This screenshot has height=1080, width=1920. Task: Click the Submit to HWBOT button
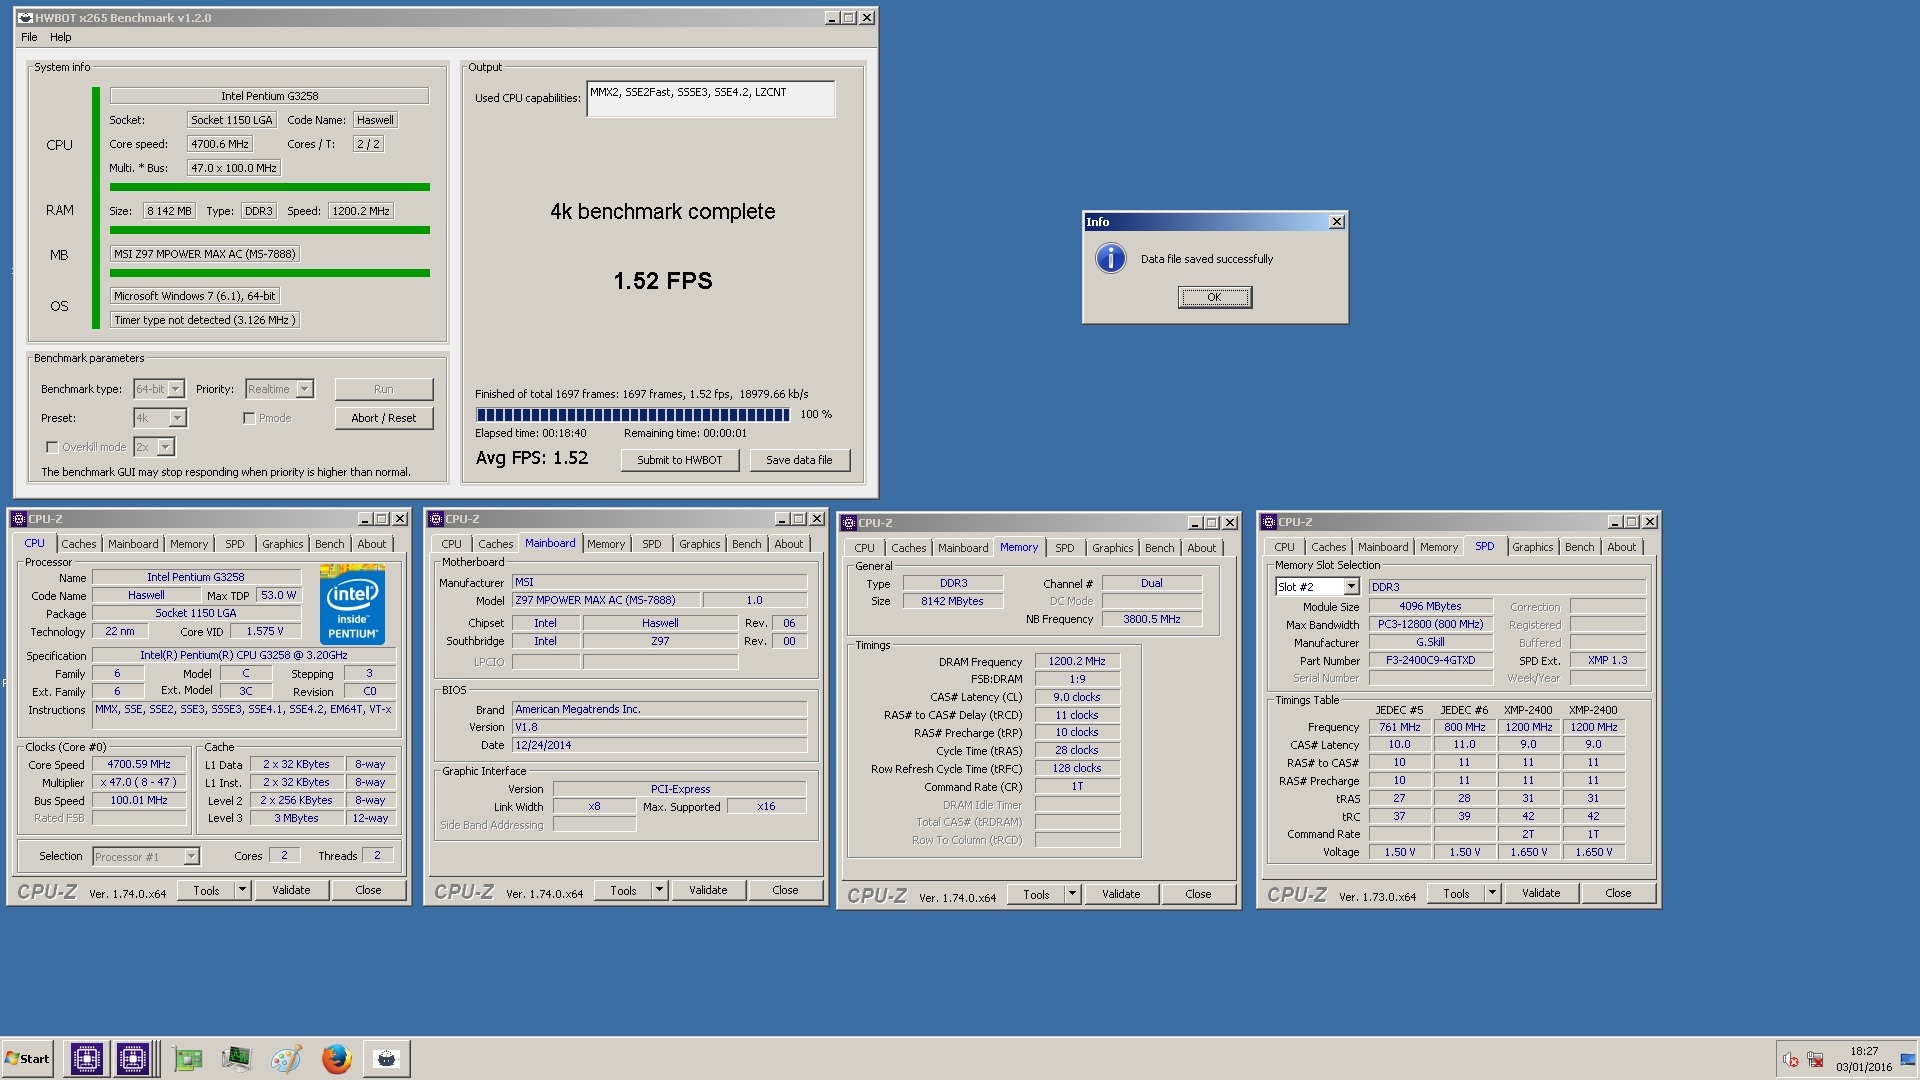[680, 460]
